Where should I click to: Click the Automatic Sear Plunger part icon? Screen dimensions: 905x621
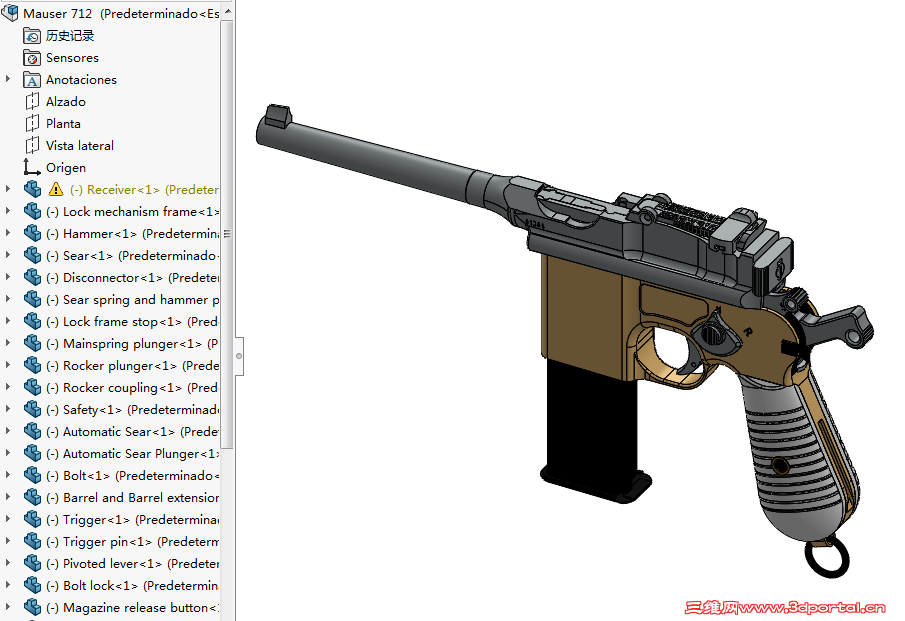[x=32, y=453]
